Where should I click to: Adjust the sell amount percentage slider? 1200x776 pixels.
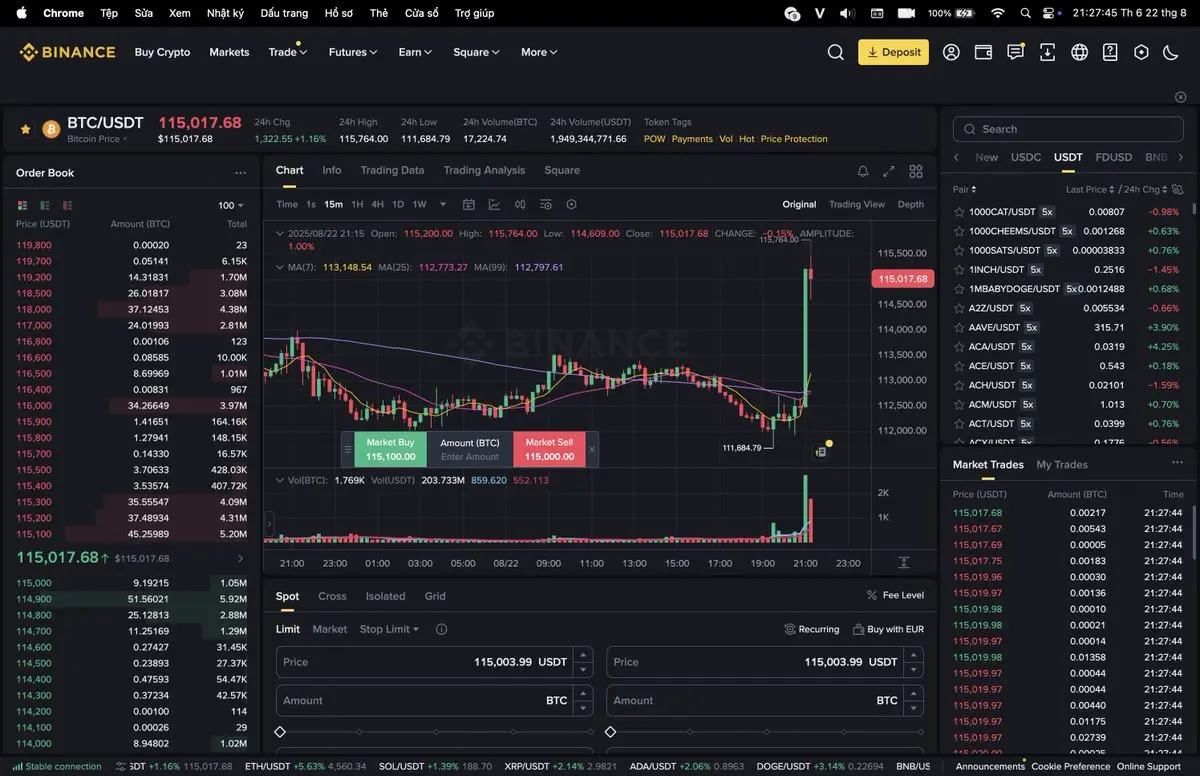765,732
